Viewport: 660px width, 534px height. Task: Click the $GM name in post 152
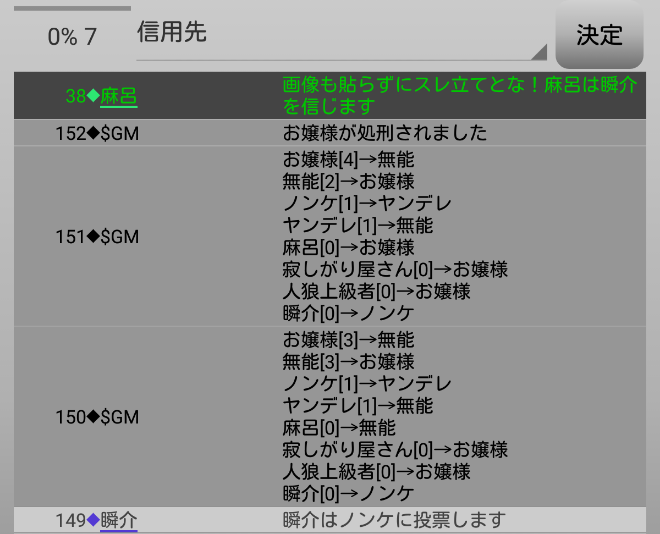120,133
